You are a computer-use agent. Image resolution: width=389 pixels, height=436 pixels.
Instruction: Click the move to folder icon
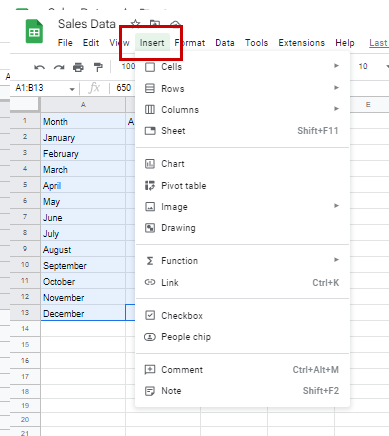pos(155,24)
